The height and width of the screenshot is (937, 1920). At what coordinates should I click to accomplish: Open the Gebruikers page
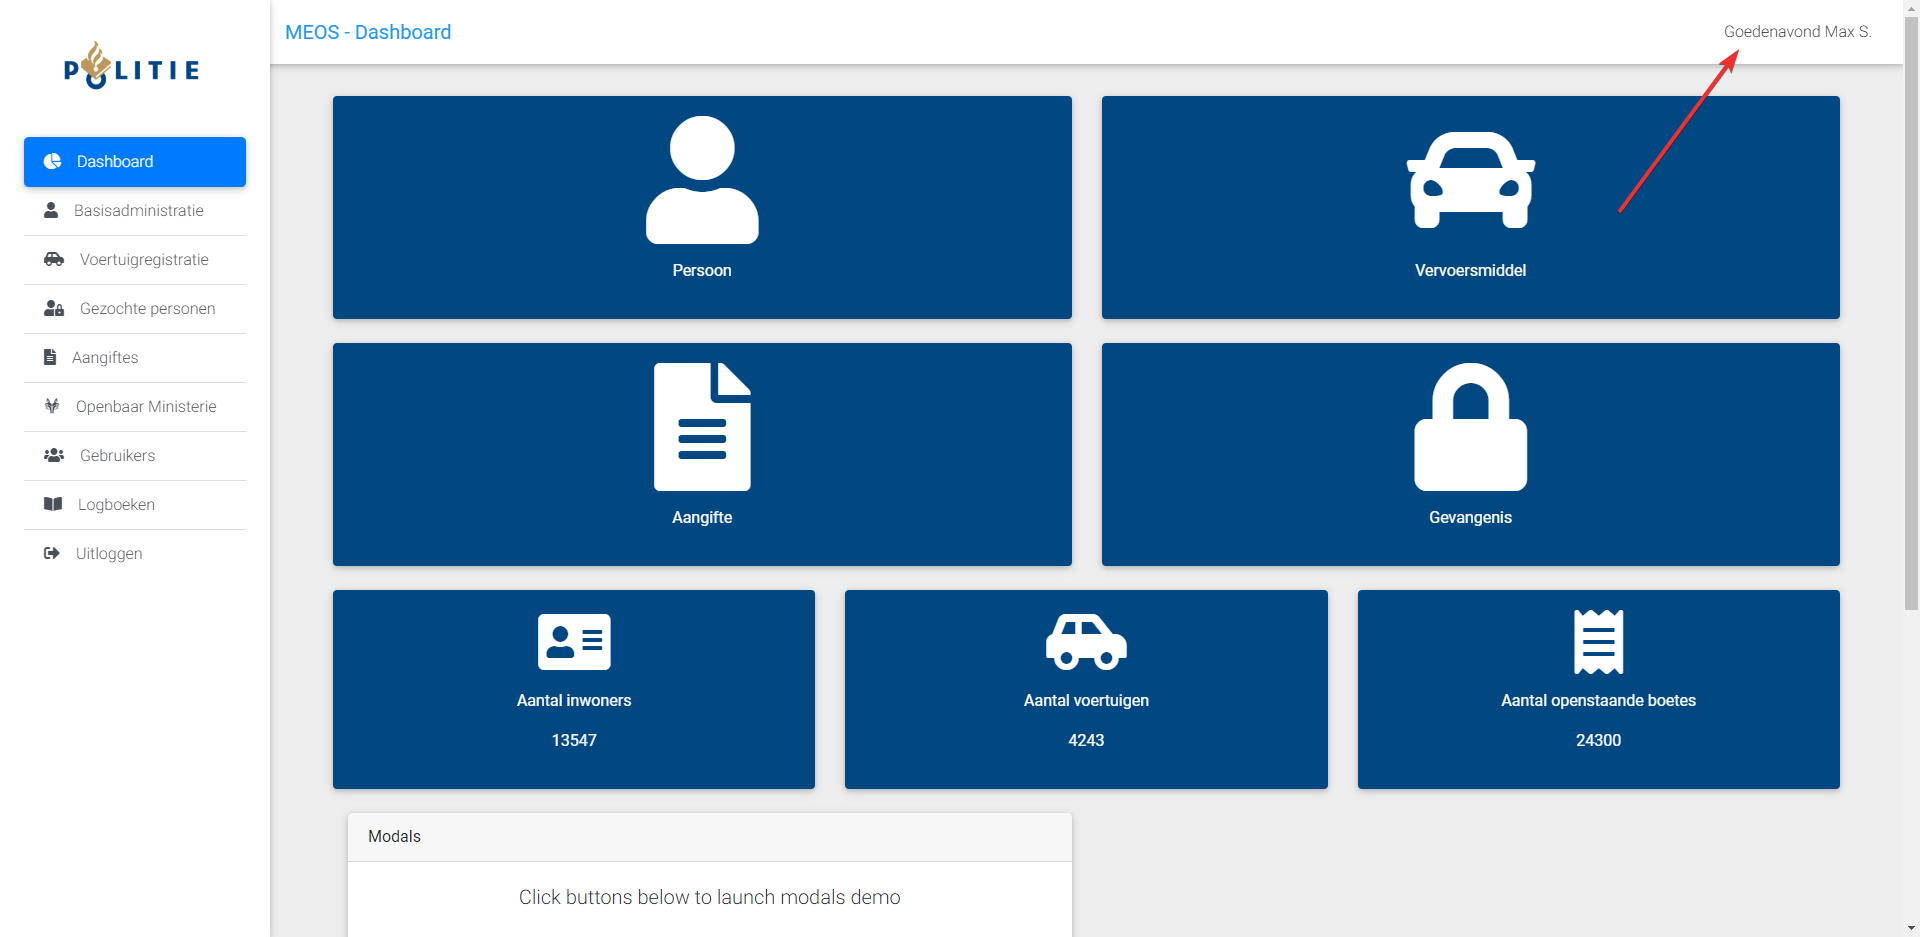(117, 456)
